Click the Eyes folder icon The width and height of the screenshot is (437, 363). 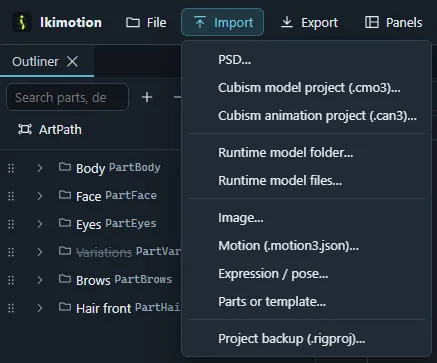pyautogui.click(x=65, y=222)
